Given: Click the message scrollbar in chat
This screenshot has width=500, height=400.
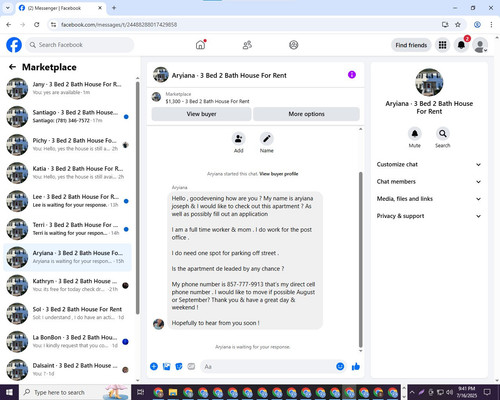Looking at the screenshot, I should [x=360, y=260].
